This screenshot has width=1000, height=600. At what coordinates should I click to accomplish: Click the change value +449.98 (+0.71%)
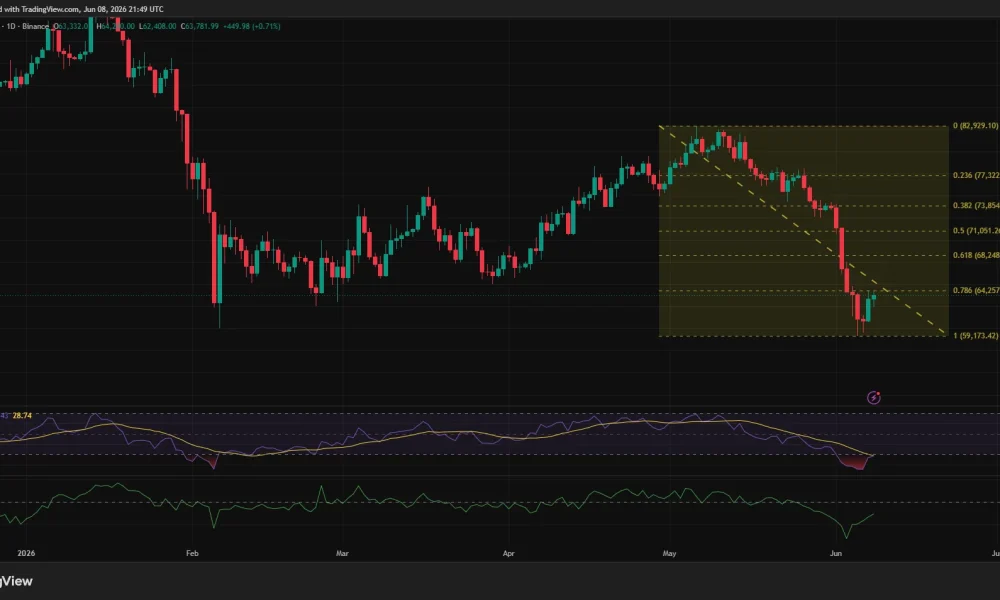point(252,26)
